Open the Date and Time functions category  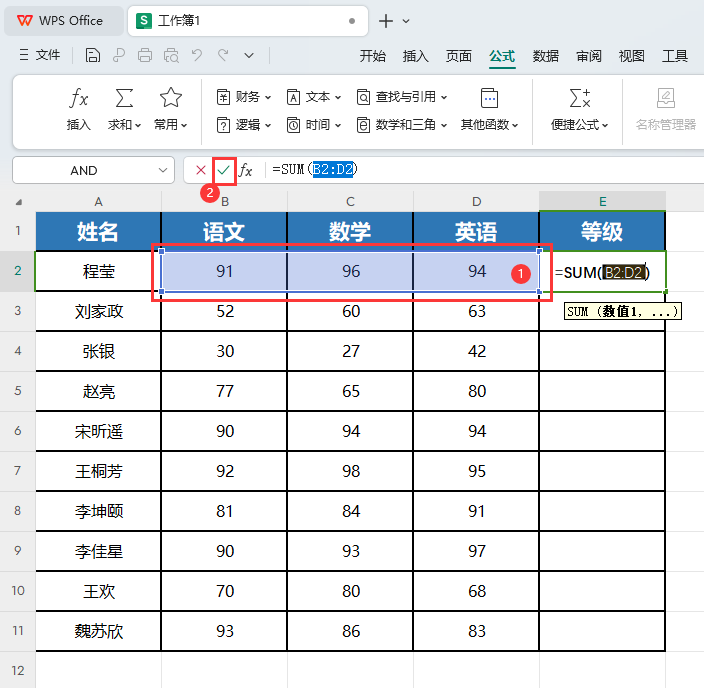(314, 125)
